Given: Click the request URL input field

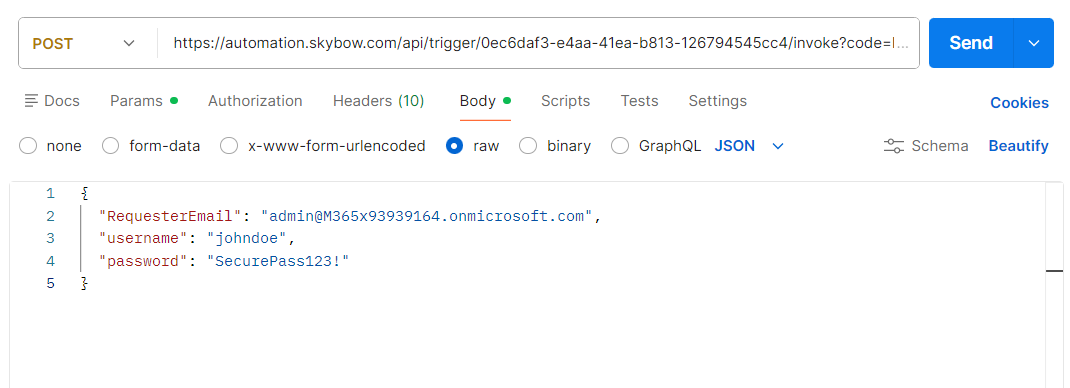Looking at the screenshot, I should (540, 43).
